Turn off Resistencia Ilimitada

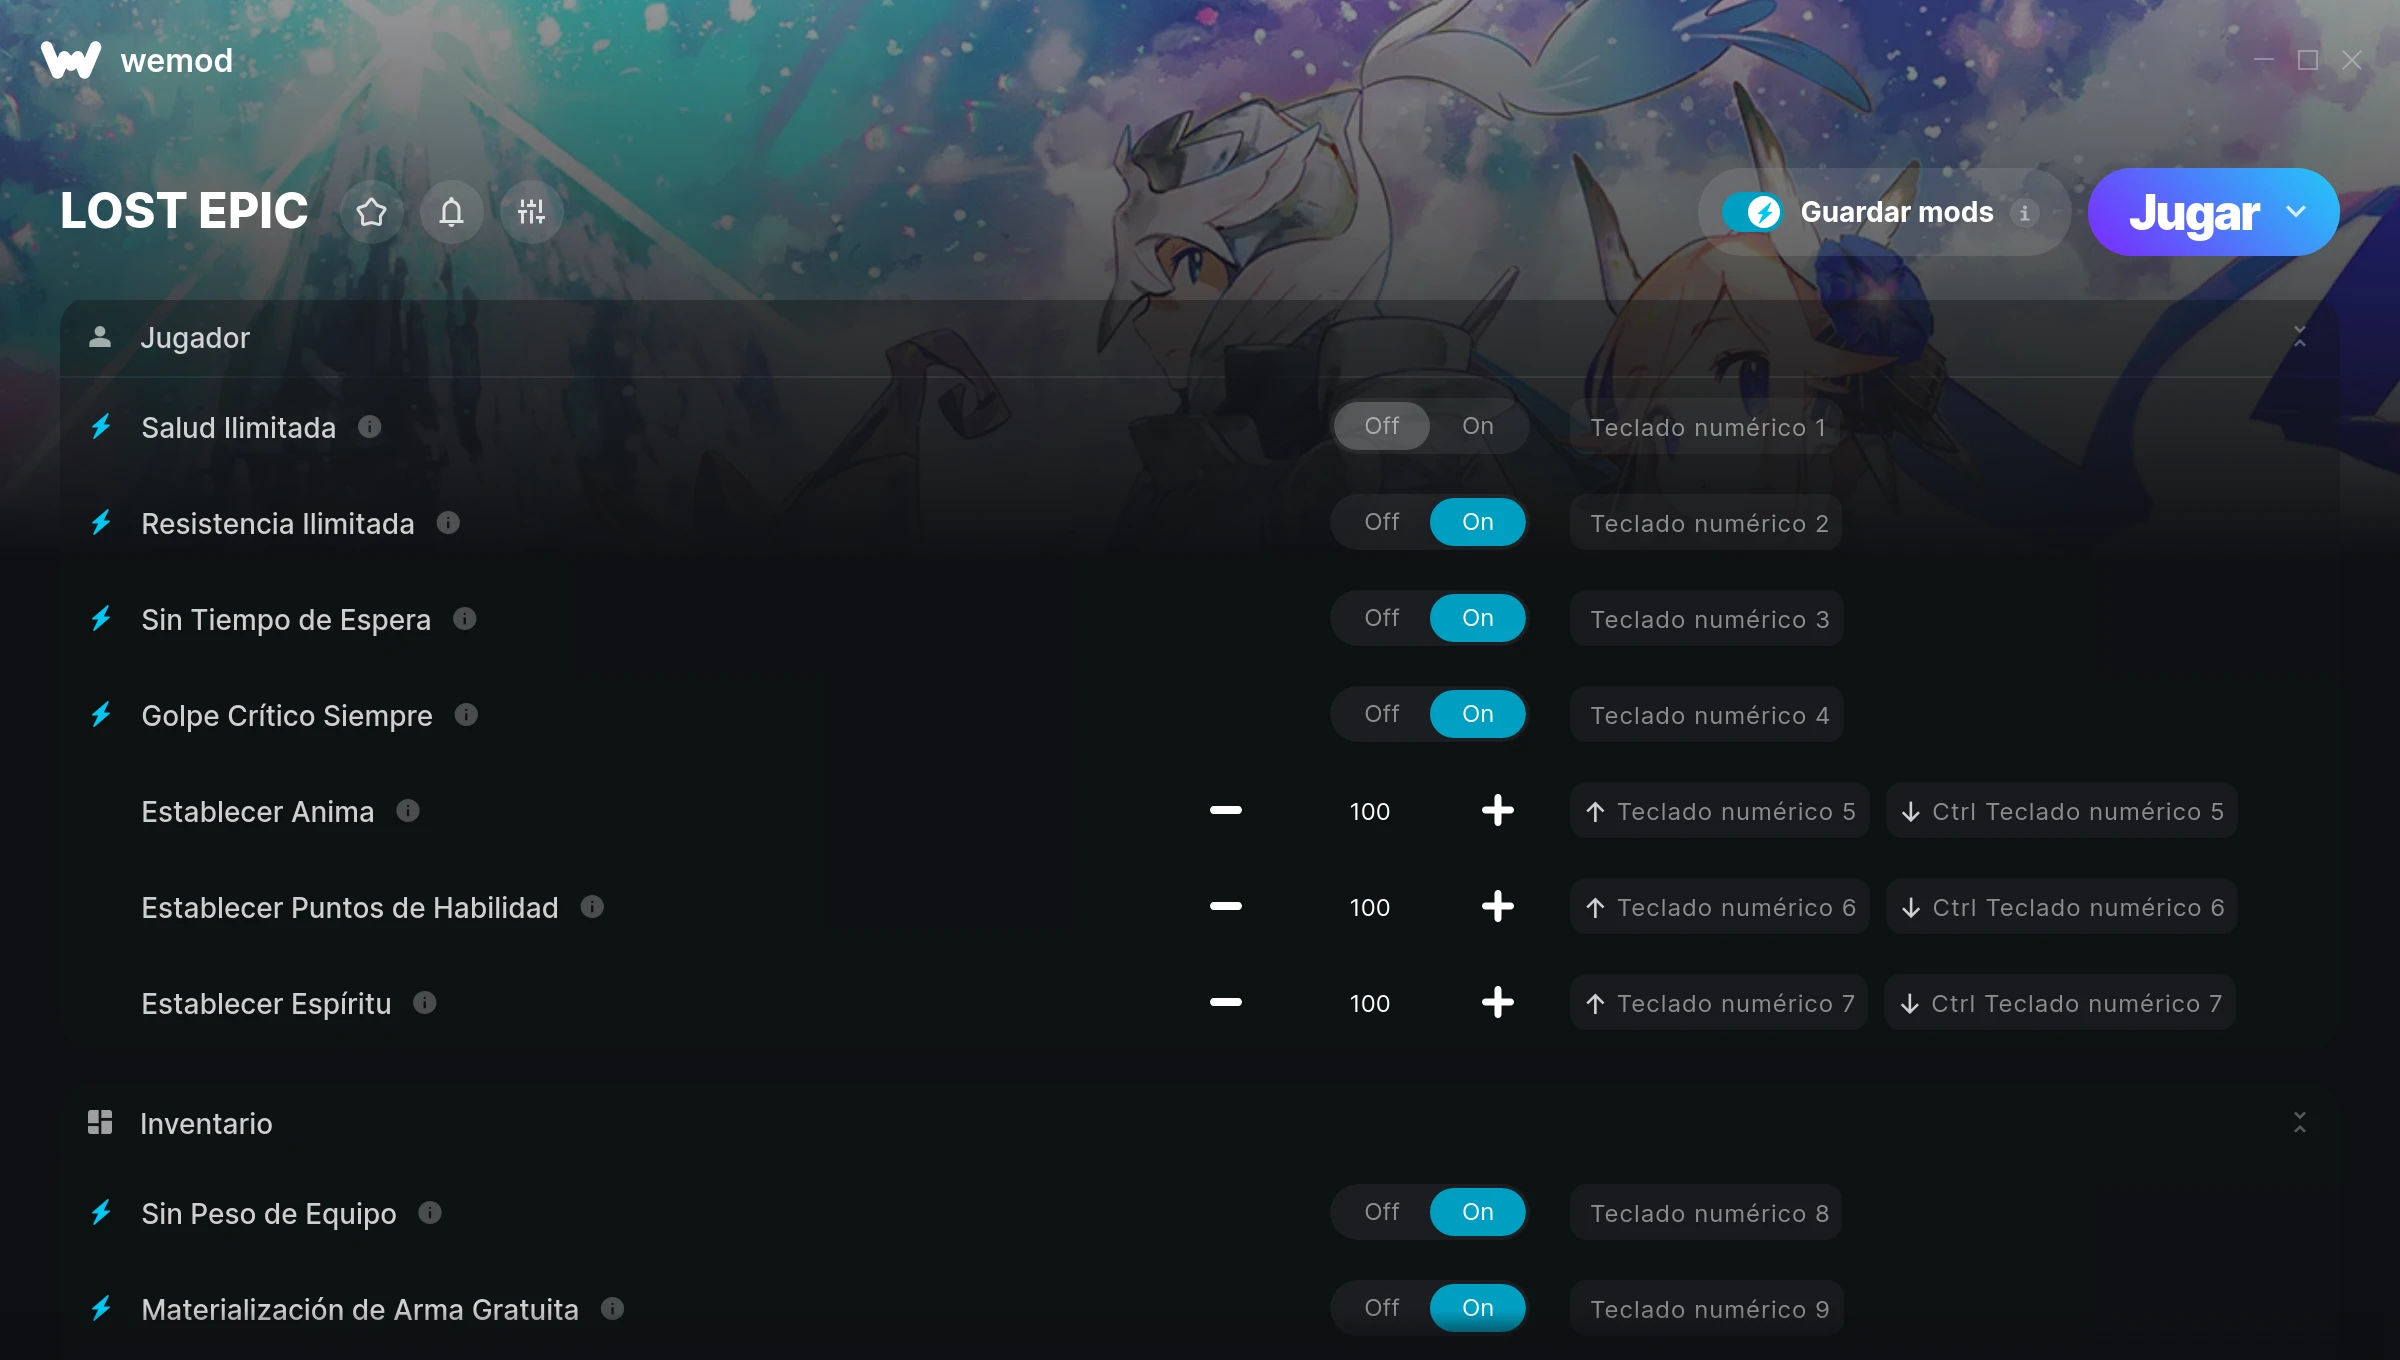click(1382, 522)
